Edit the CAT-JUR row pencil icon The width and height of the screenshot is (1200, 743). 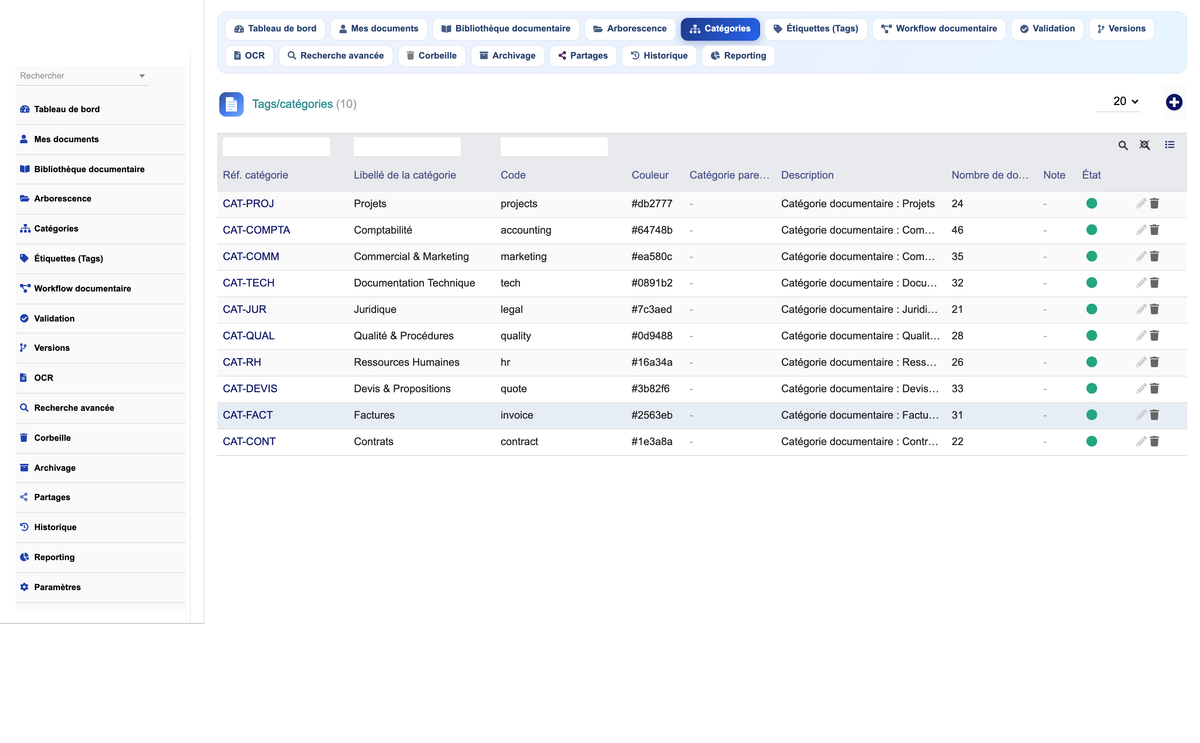click(x=1141, y=309)
